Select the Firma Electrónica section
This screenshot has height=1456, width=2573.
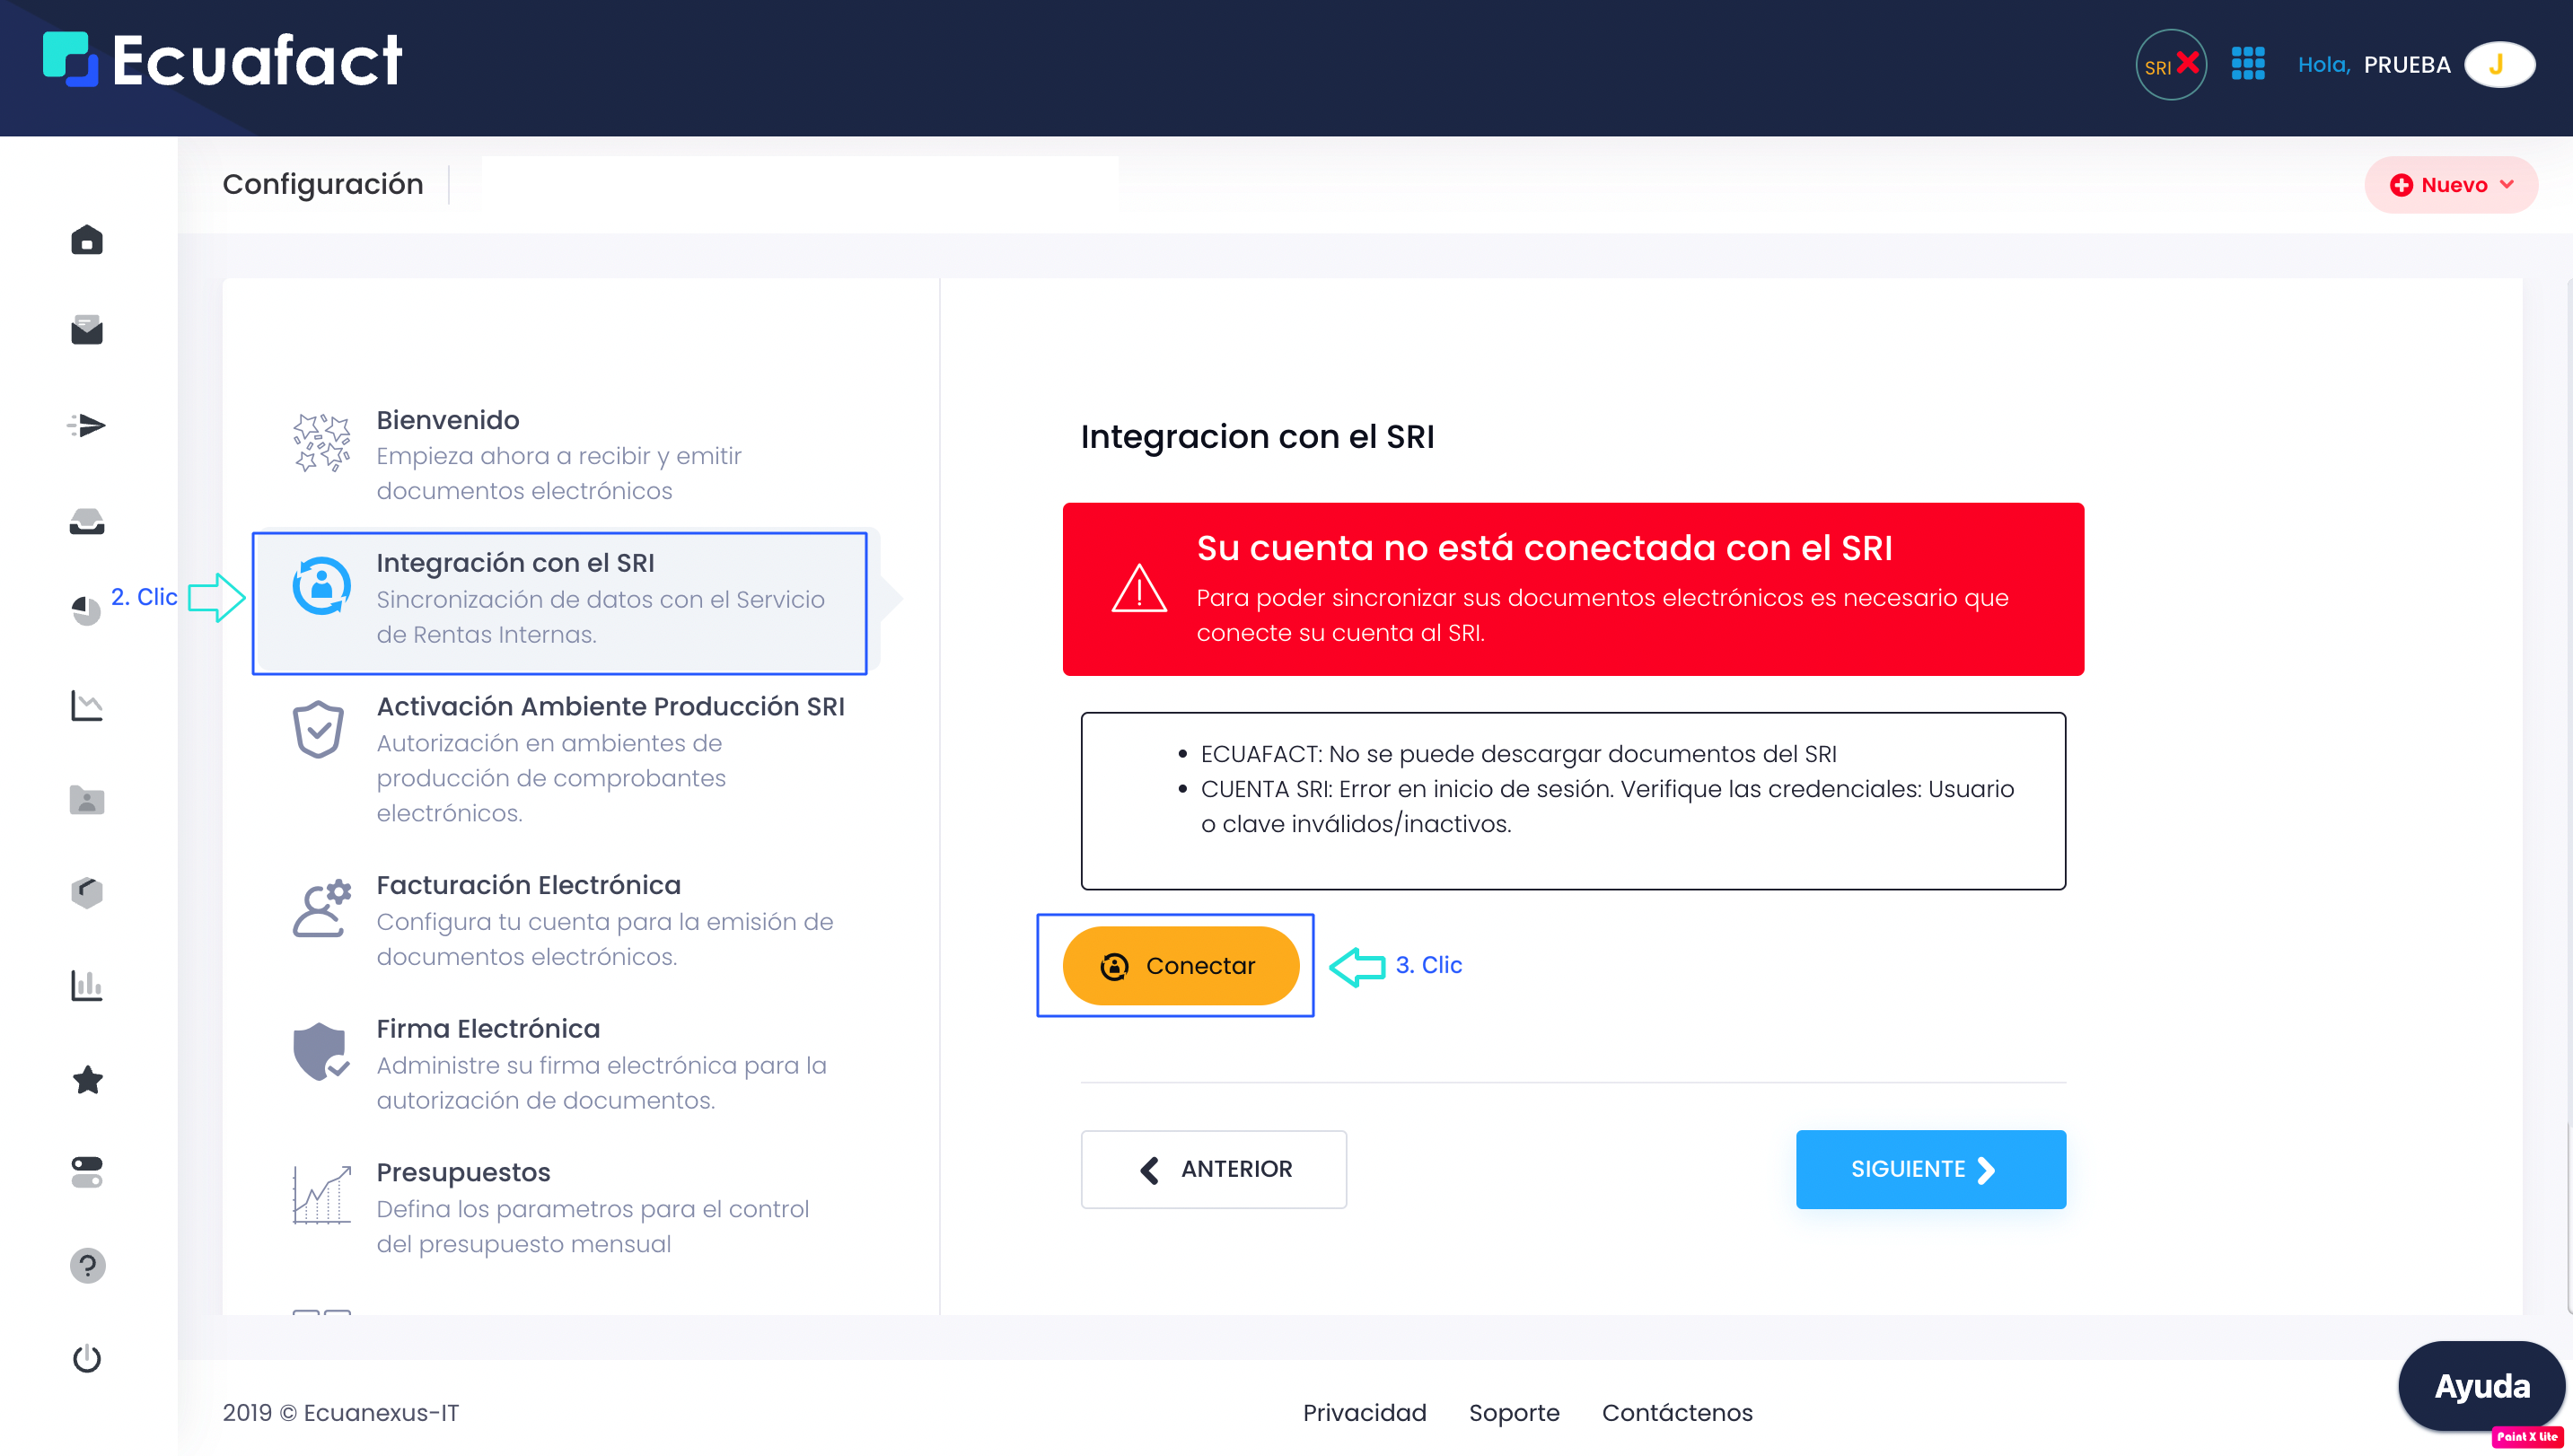point(488,1028)
